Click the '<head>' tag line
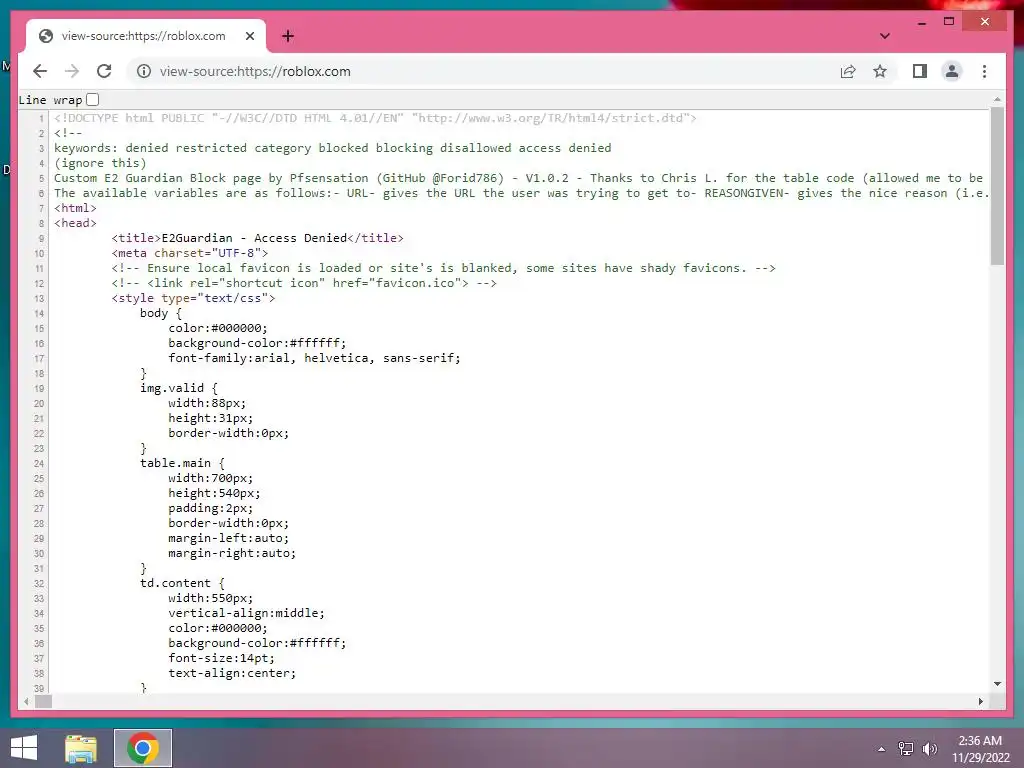This screenshot has height=768, width=1024. point(75,223)
